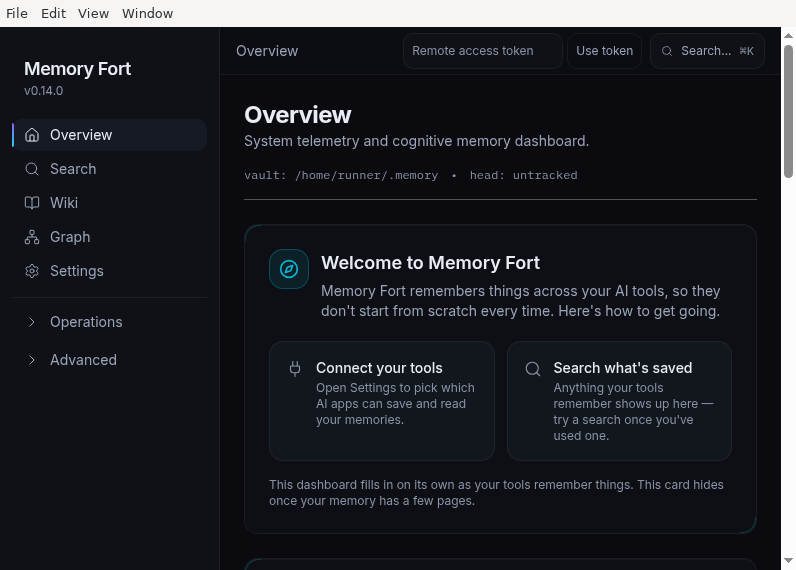This screenshot has height=570, width=796.
Task: Click the Overview home icon in sidebar
Action: pos(32,135)
